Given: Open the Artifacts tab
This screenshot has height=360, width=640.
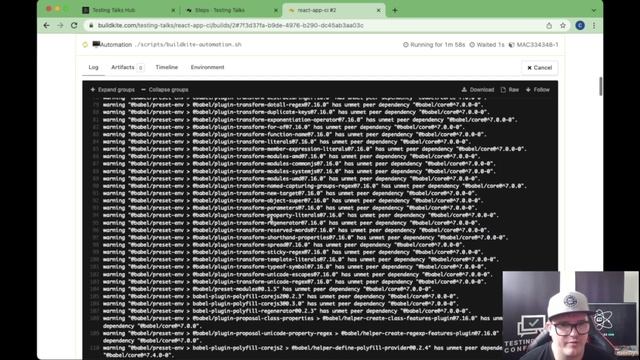Looking at the screenshot, I should (x=127, y=67).
